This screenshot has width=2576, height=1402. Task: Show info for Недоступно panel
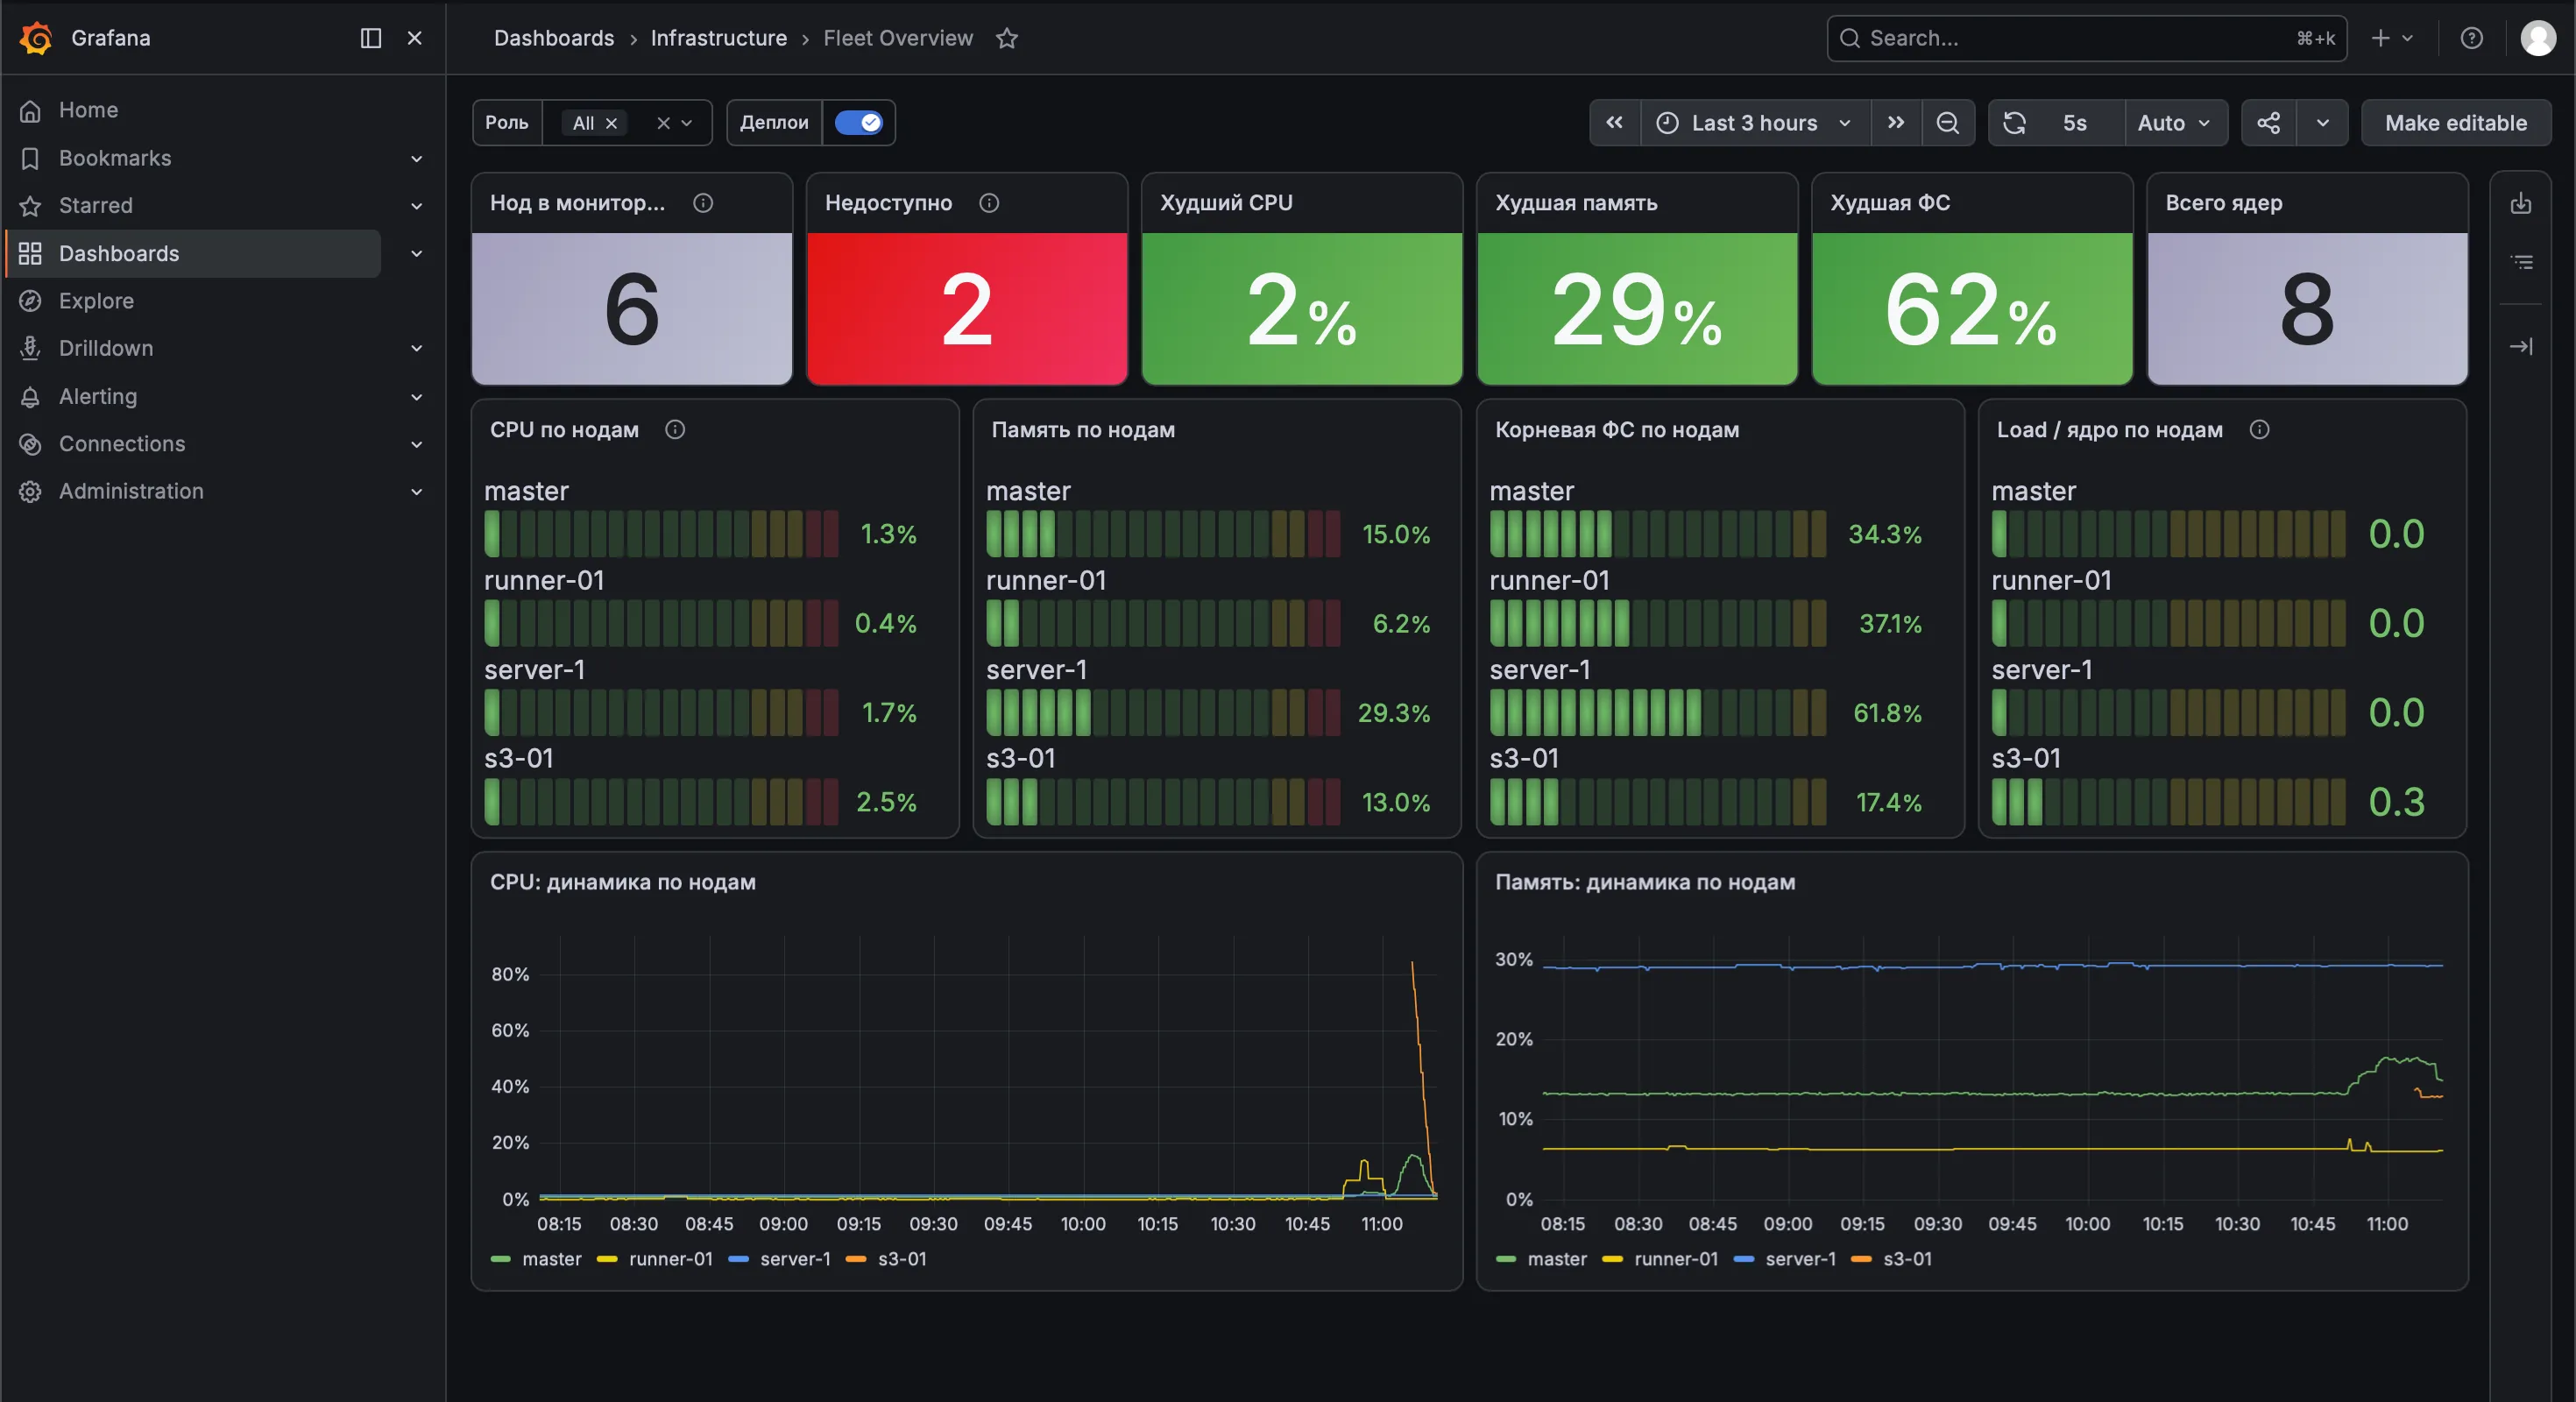click(x=989, y=203)
